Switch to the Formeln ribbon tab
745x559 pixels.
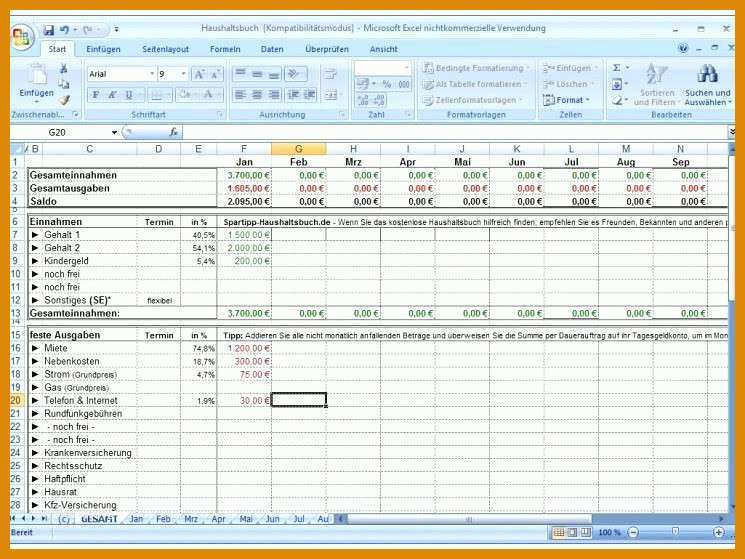225,49
